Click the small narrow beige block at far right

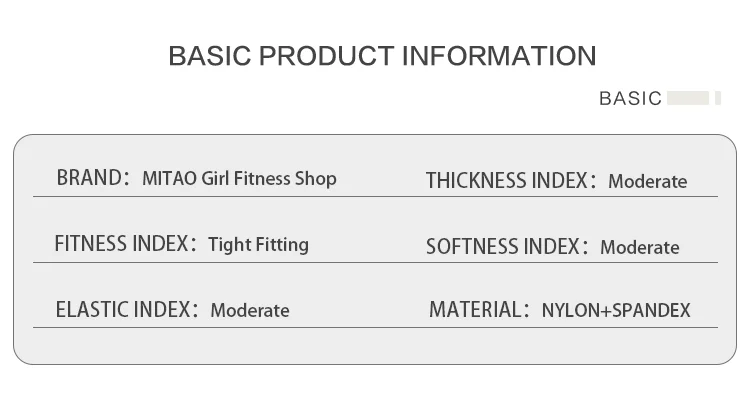click(717, 98)
